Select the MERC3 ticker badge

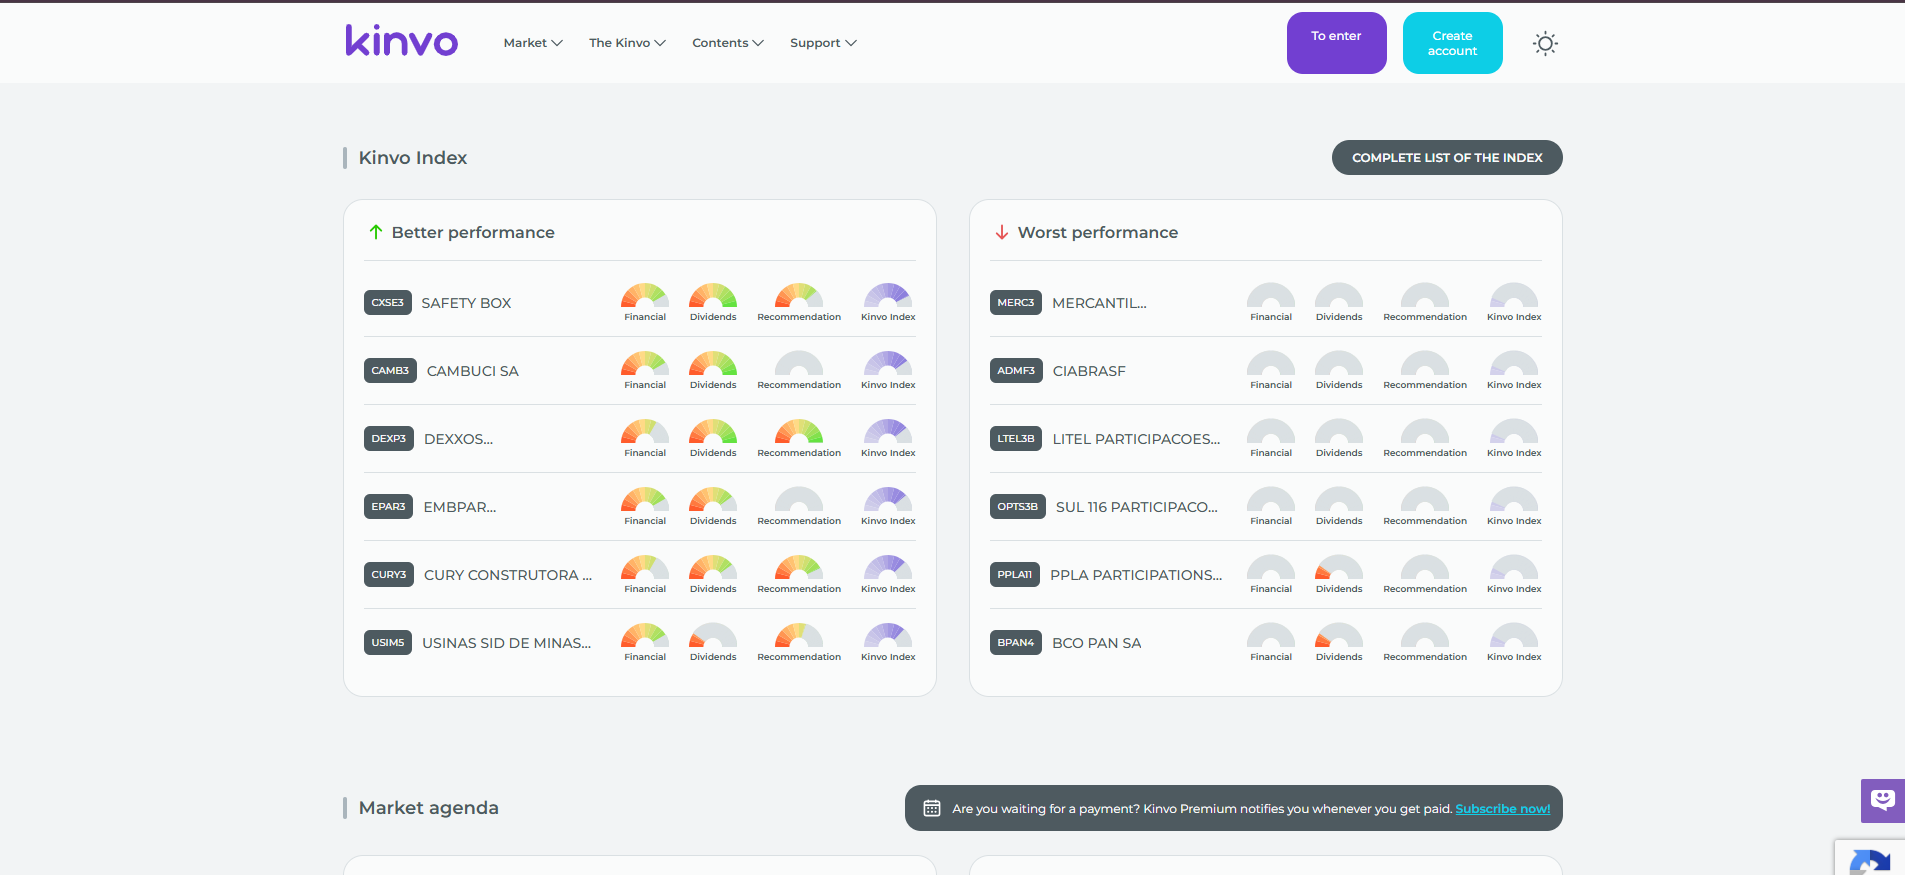(x=1016, y=303)
